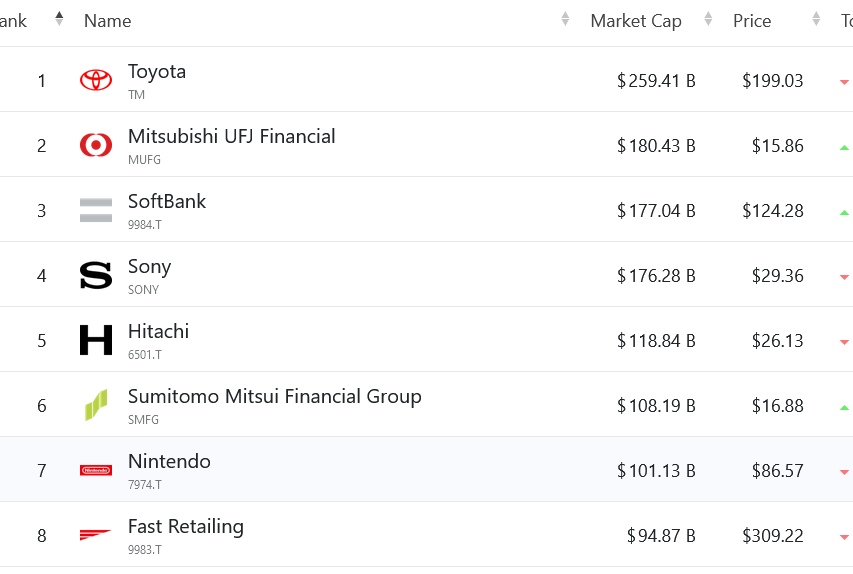Click the Sumitomo Mitsui green logo
The height and width of the screenshot is (574, 853).
pyautogui.click(x=96, y=405)
